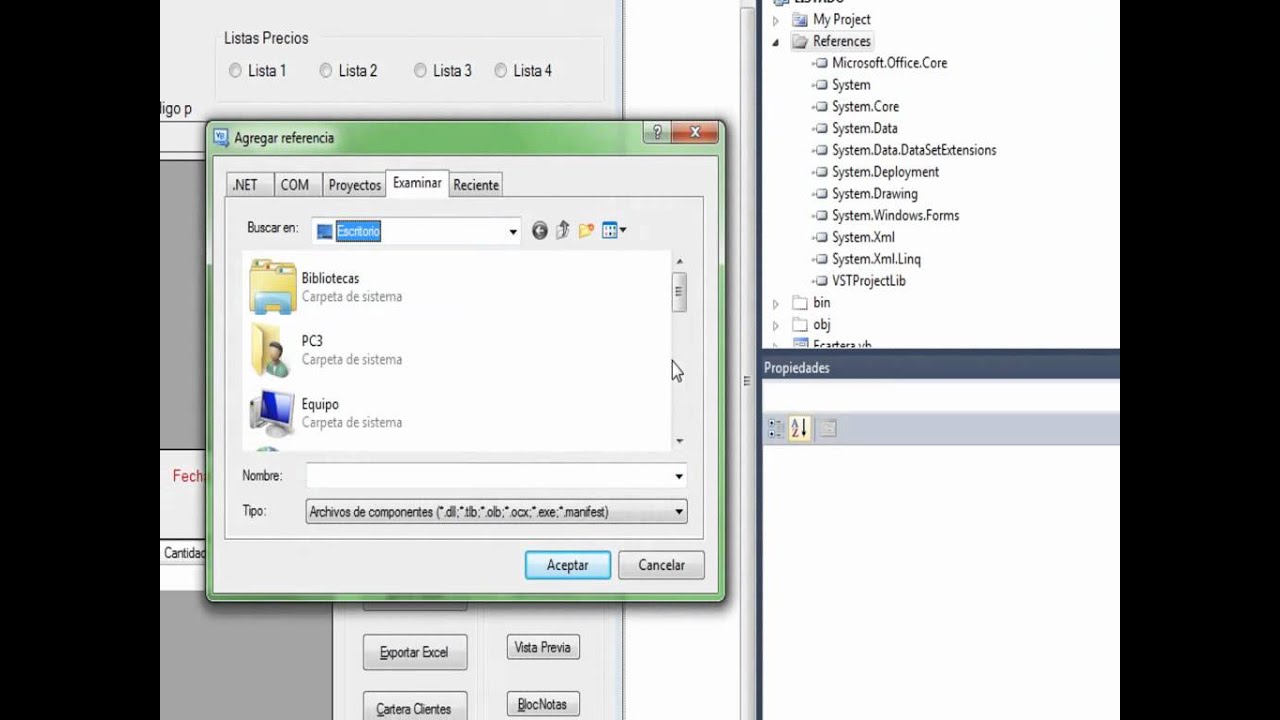Expand the obj folder node
The width and height of the screenshot is (1280, 720).
click(x=775, y=325)
